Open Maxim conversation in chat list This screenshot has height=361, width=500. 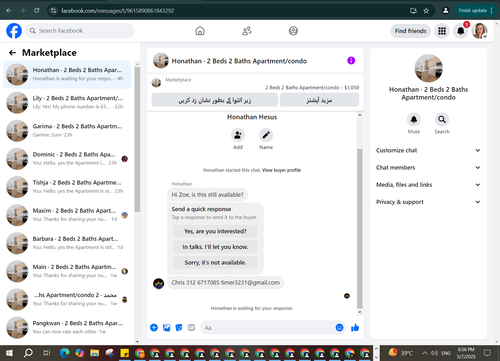[67, 215]
